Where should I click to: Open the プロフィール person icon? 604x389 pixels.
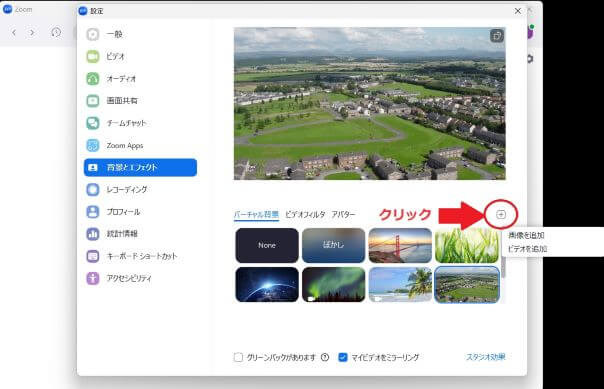click(92, 212)
